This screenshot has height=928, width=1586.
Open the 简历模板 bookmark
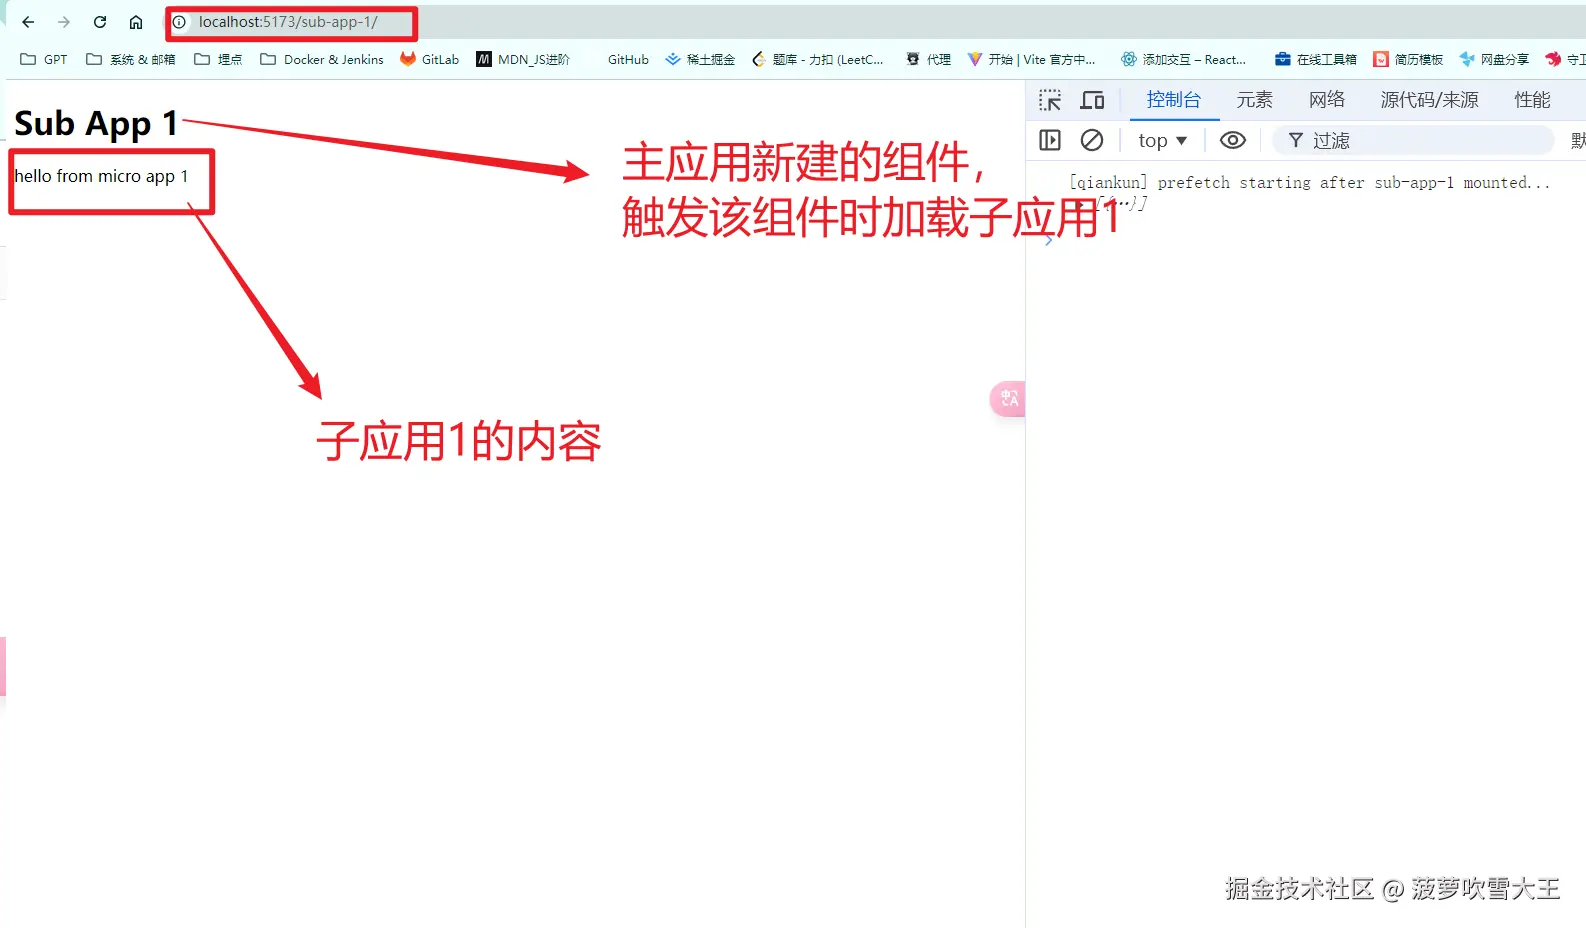[x=1408, y=59]
